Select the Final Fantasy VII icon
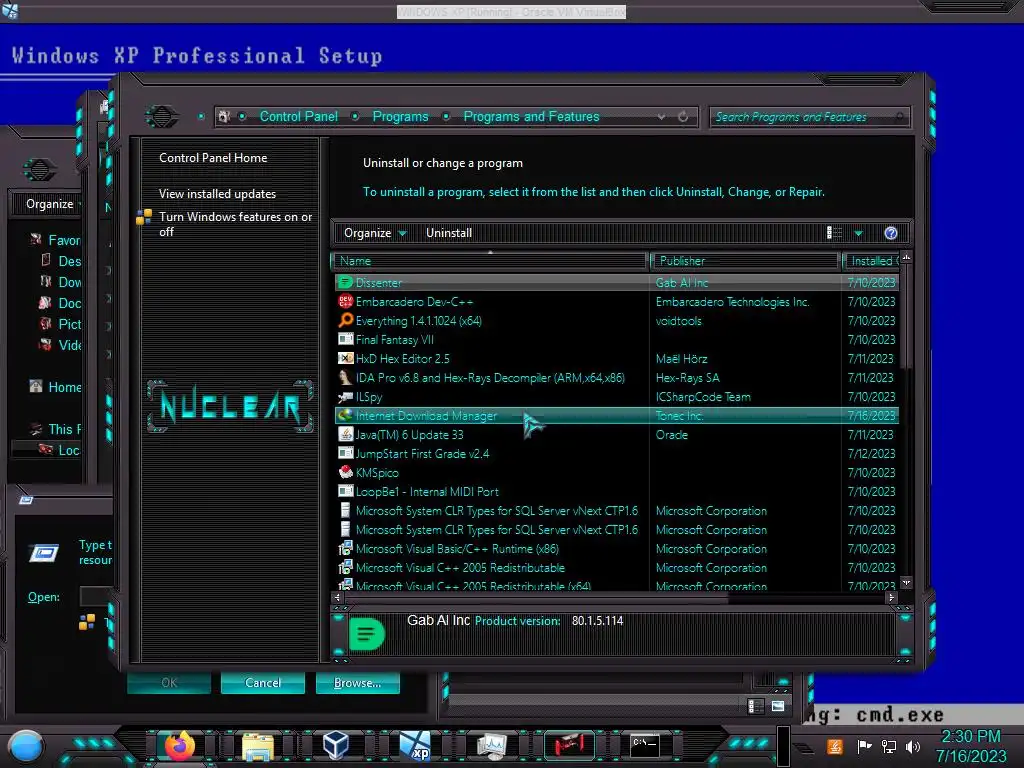This screenshot has height=768, width=1024. [x=345, y=340]
